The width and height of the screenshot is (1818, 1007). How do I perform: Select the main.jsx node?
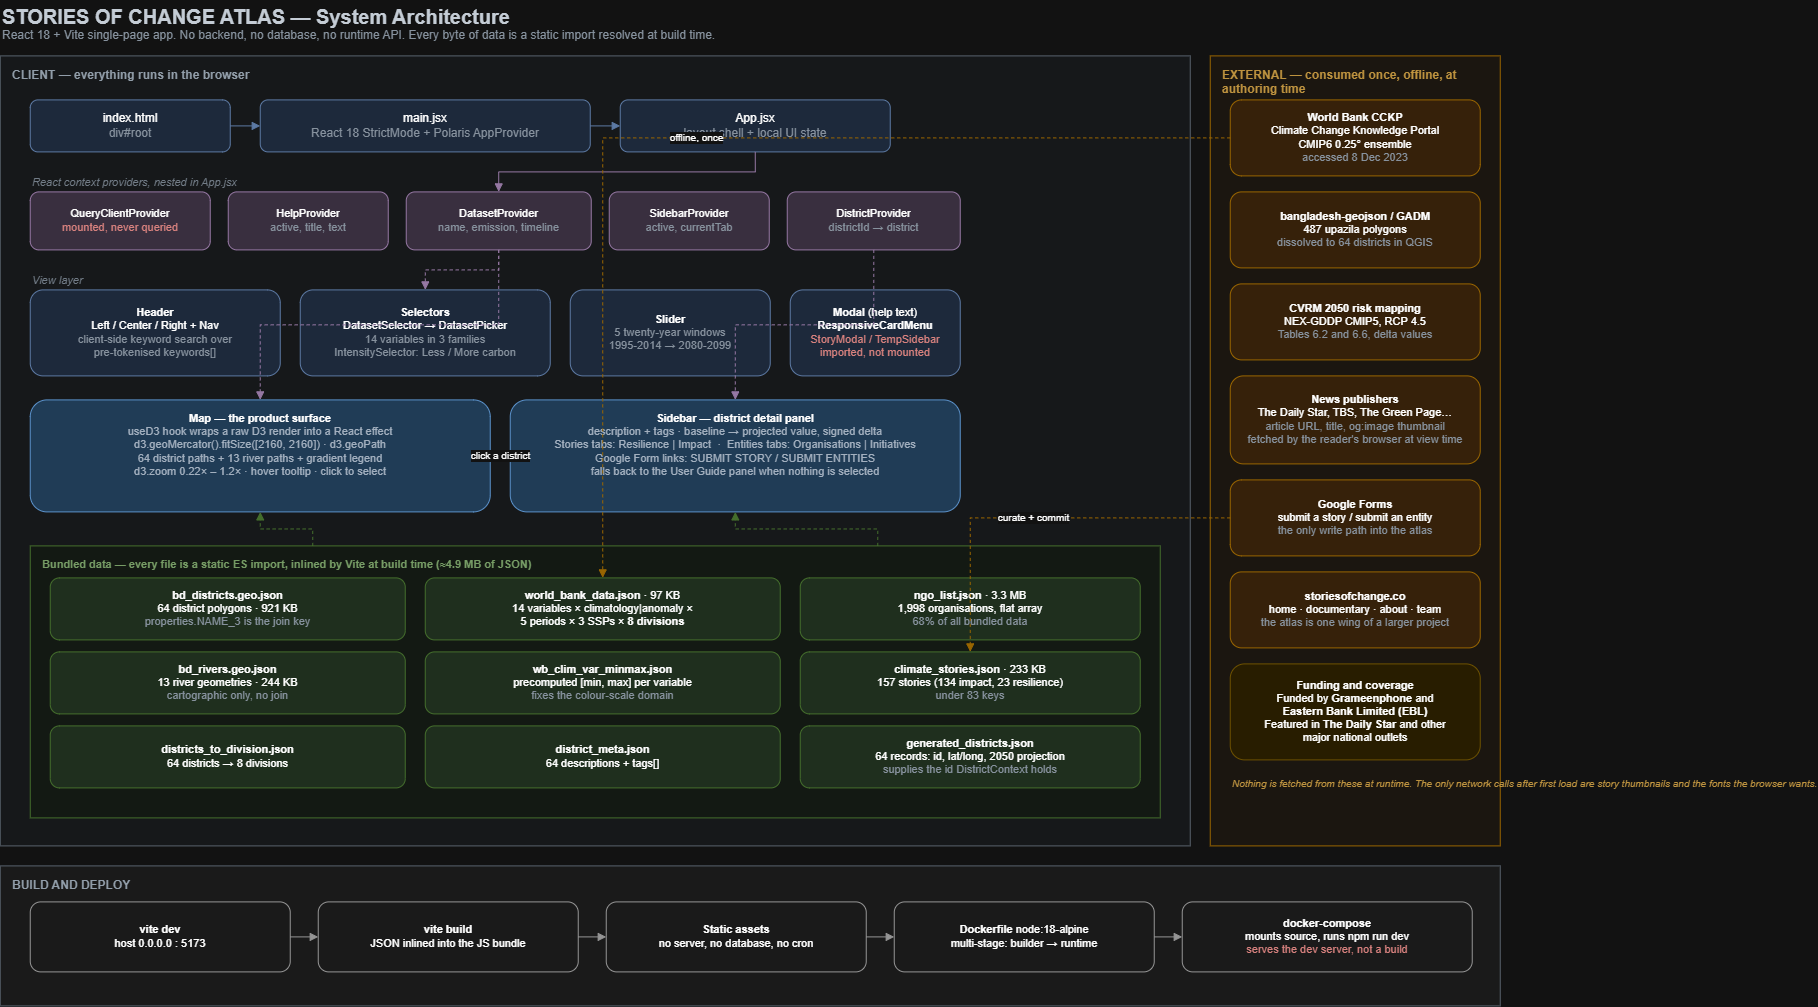point(425,126)
